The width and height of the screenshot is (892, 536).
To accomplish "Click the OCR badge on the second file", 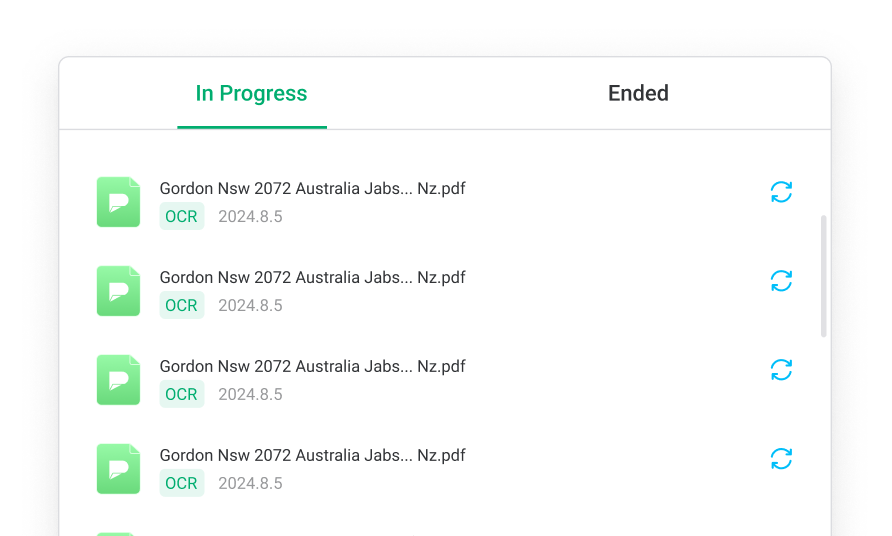I will pyautogui.click(x=181, y=305).
